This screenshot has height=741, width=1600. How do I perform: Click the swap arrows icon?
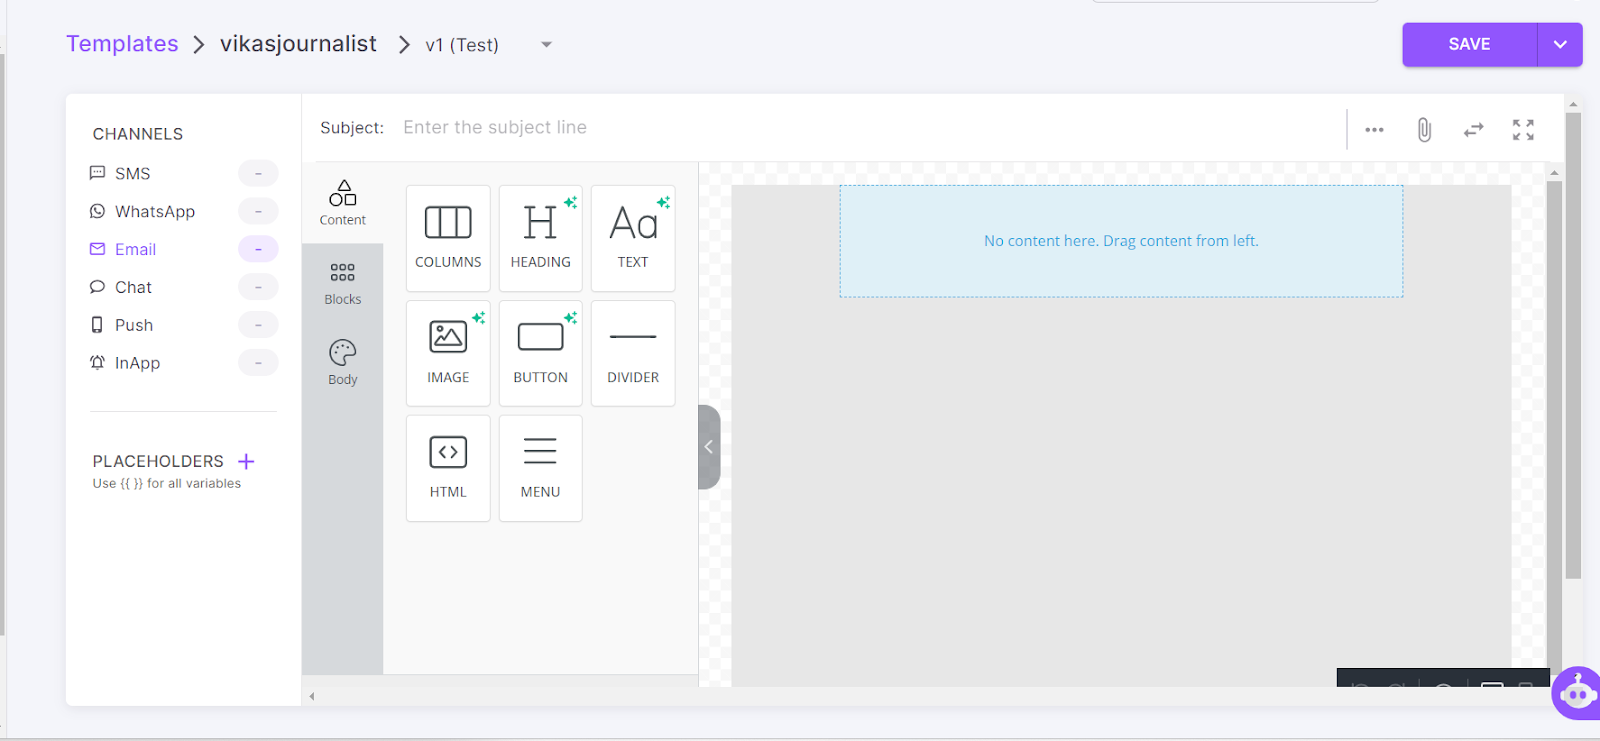1473,130
